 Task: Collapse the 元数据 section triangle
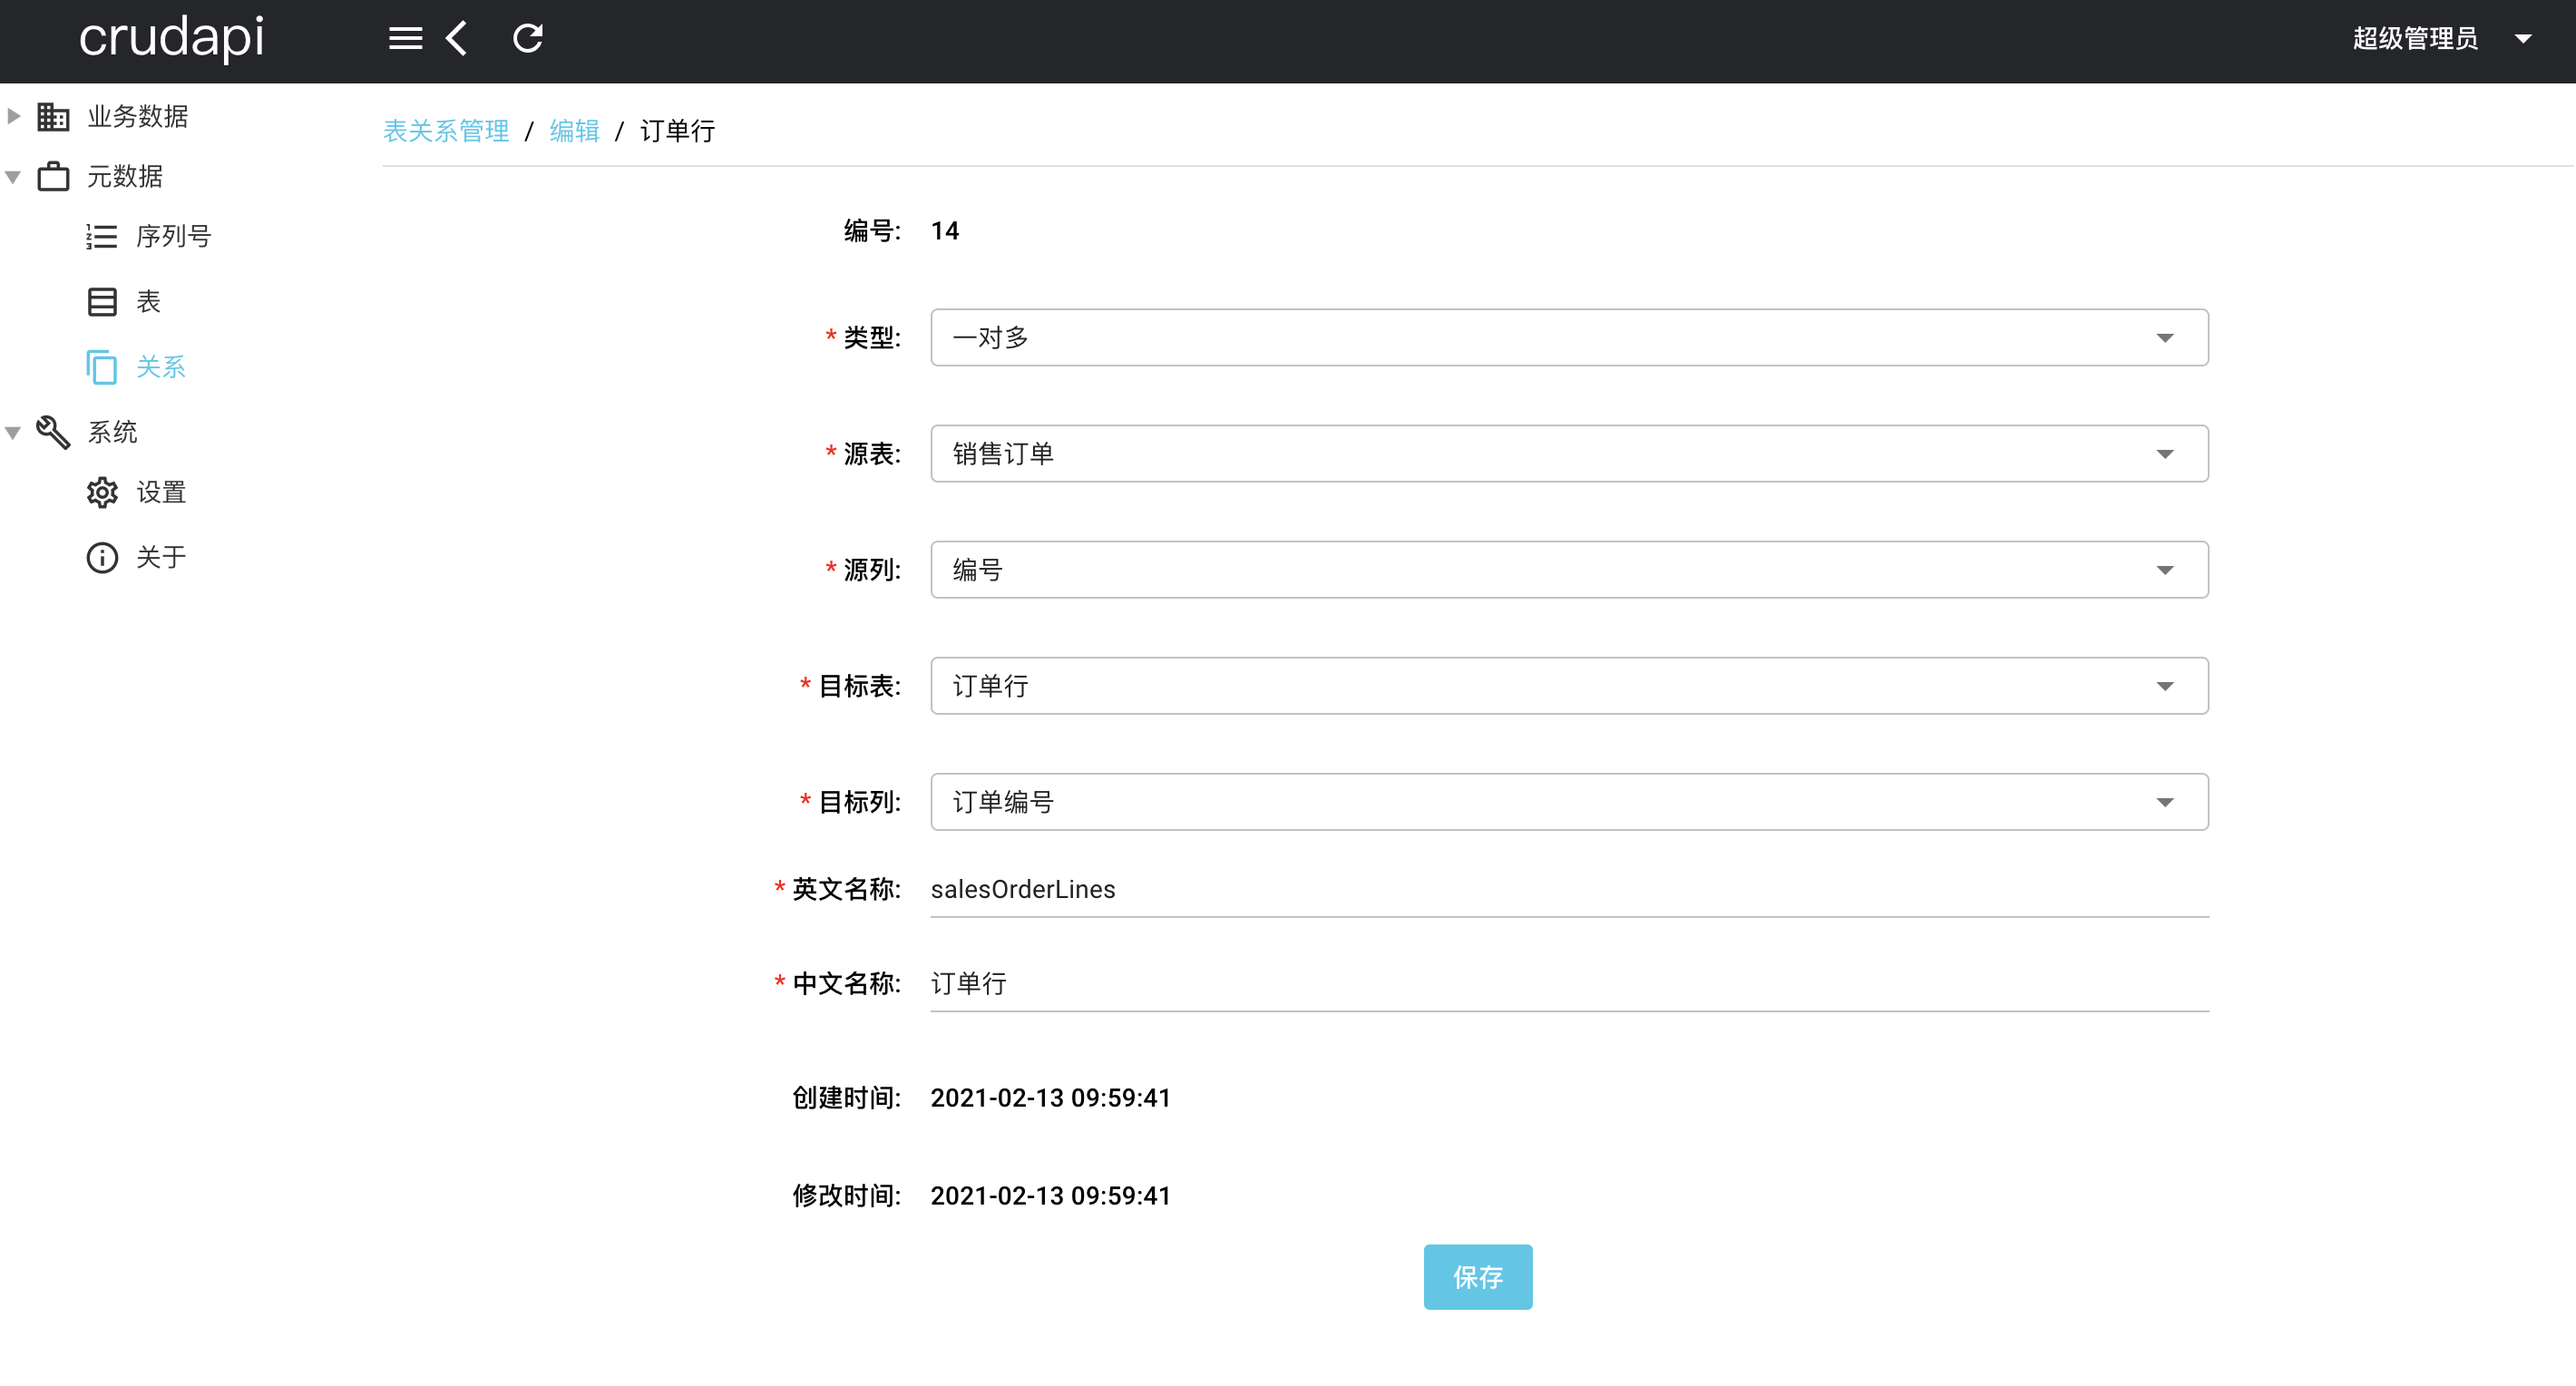pos(13,176)
